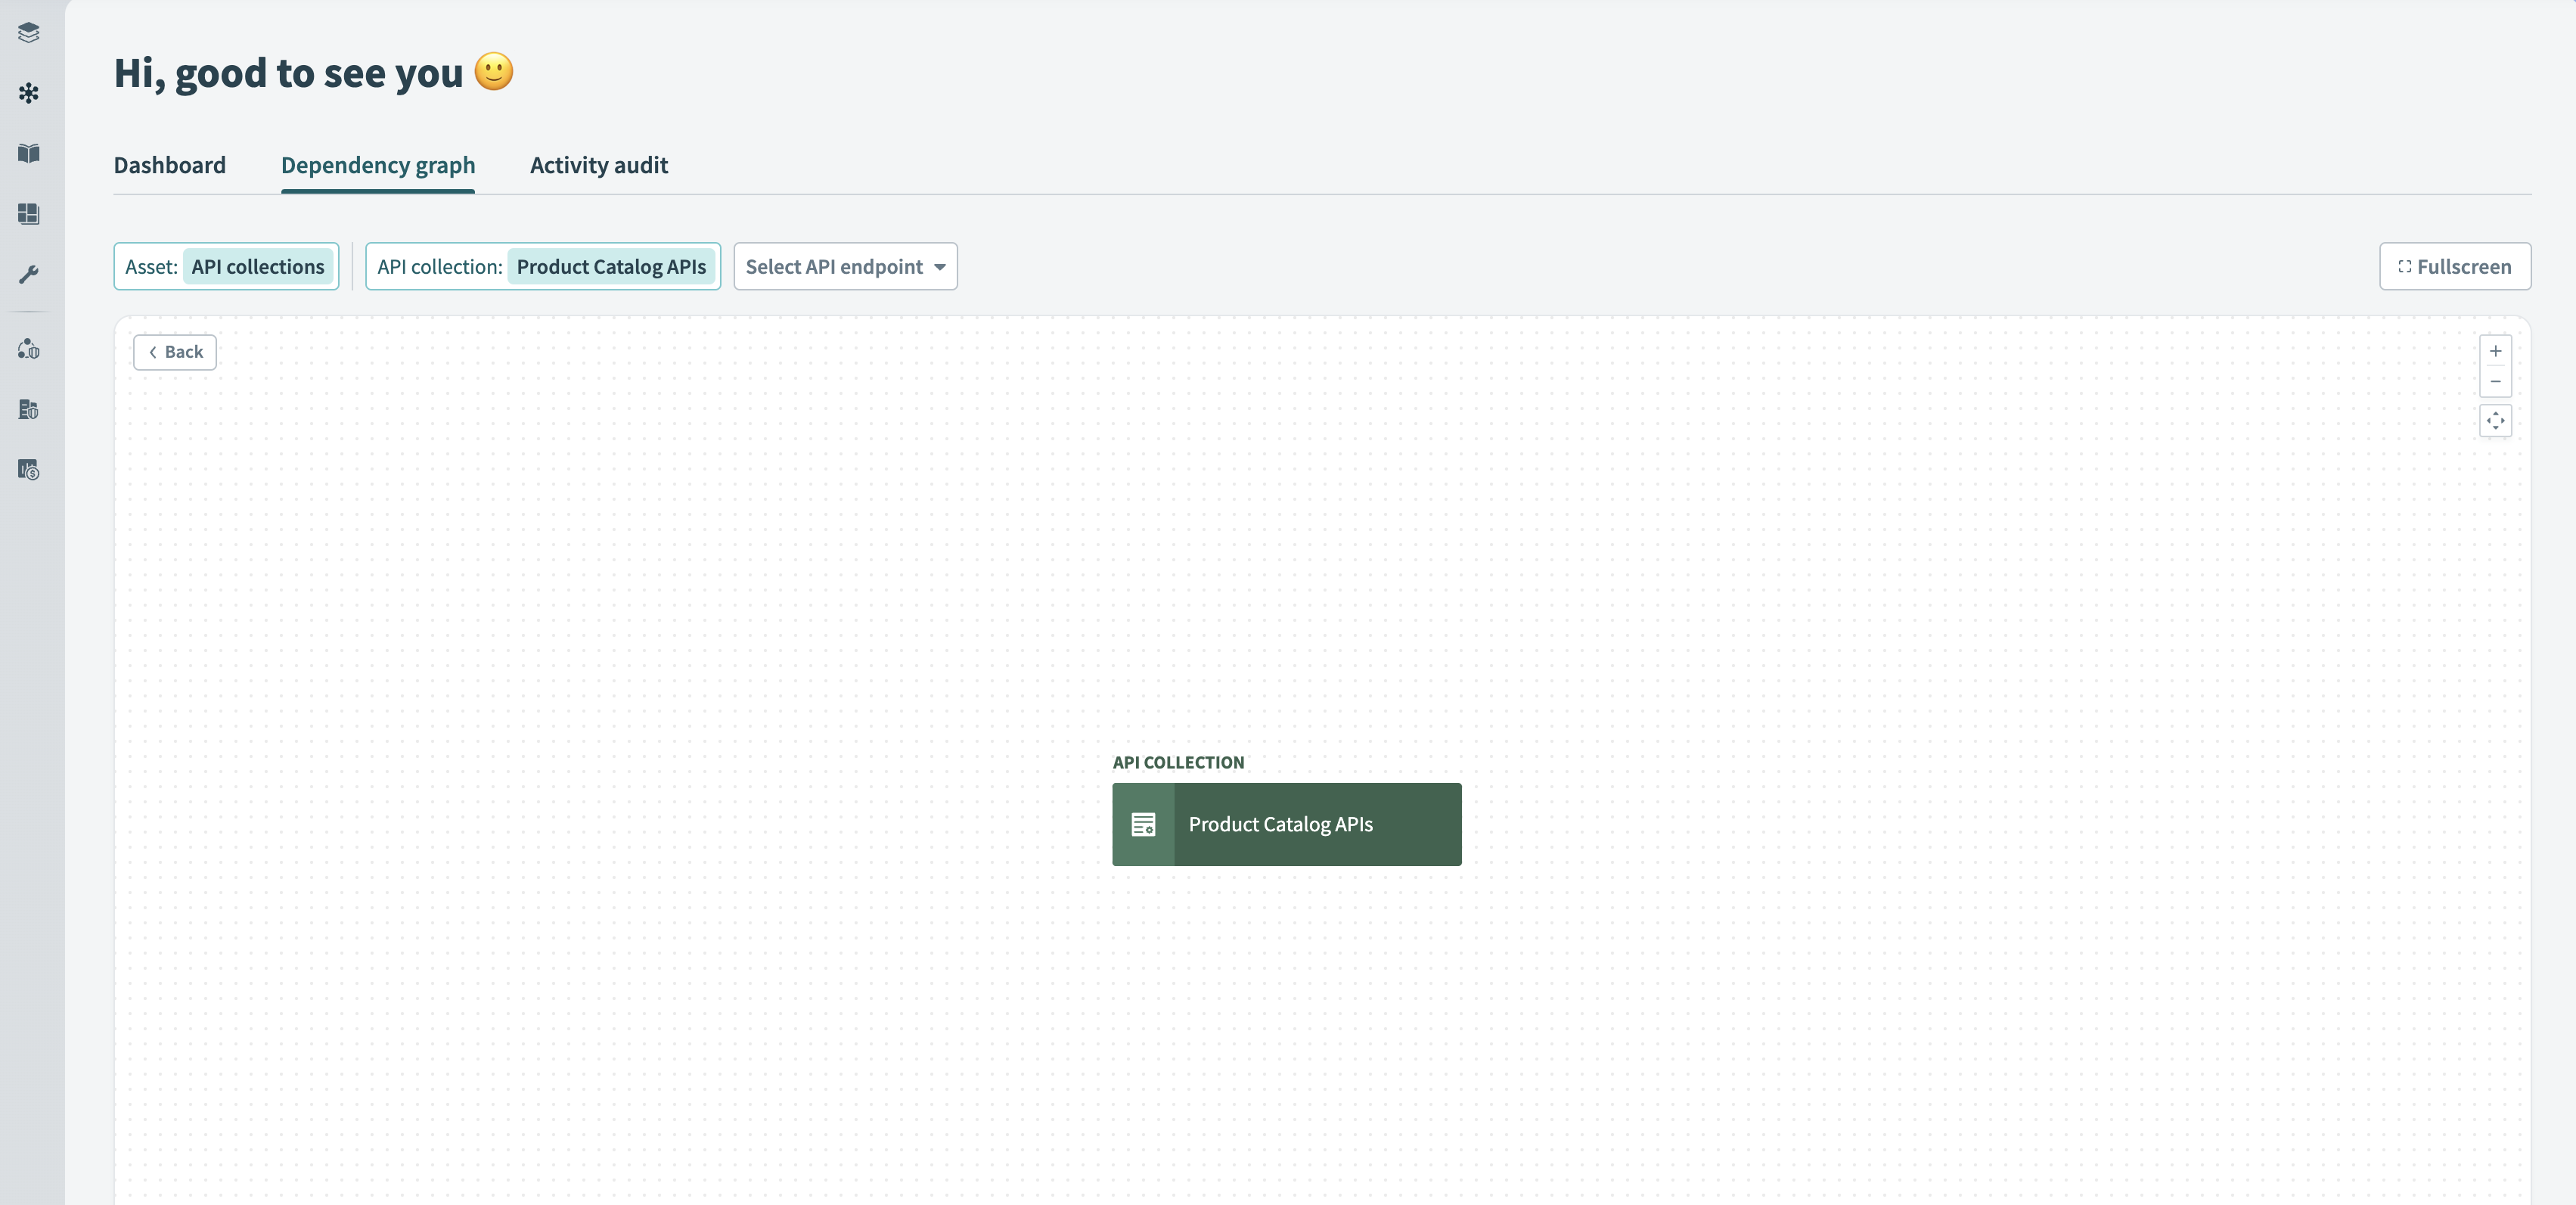Viewport: 2576px width, 1205px height.
Task: Open the connected nodes shield icon
Action: (29, 349)
